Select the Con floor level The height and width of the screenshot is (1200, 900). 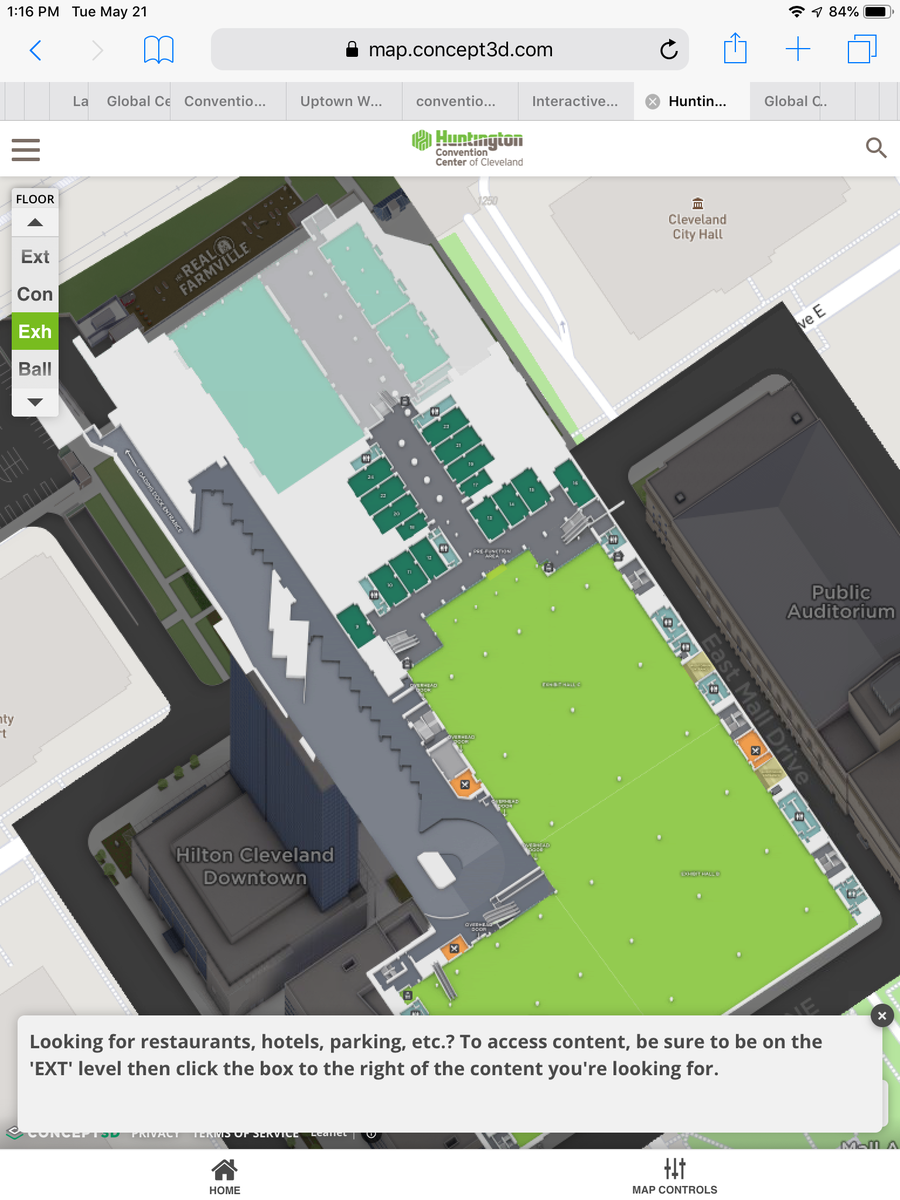[35, 294]
